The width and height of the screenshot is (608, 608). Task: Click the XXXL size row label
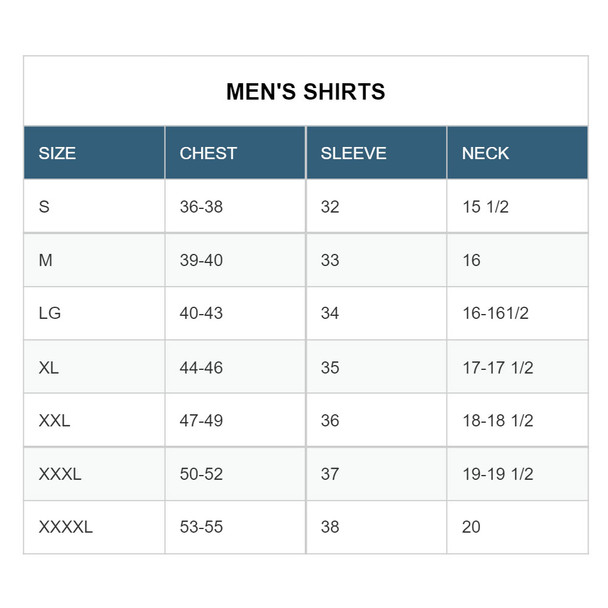(x=60, y=474)
